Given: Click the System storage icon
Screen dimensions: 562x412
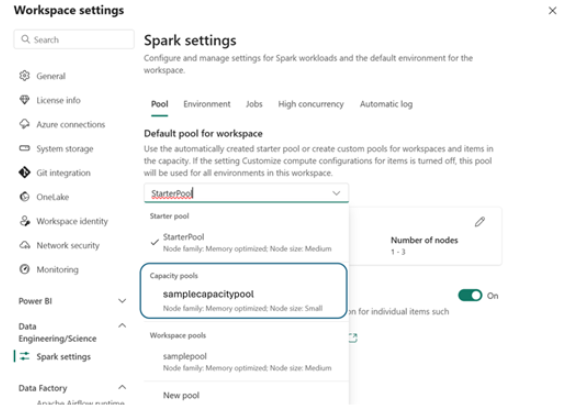Looking at the screenshot, I should pyautogui.click(x=24, y=148).
